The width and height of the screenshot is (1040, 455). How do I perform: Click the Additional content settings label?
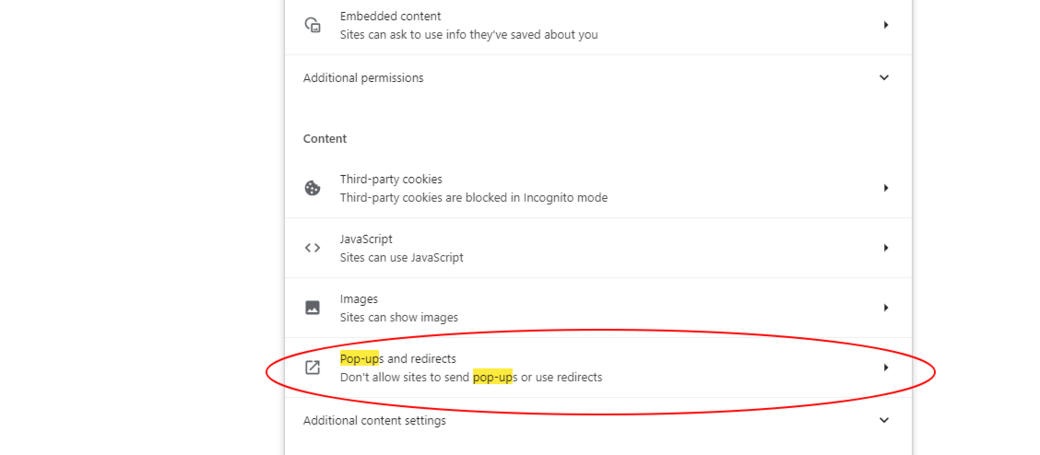coord(374,421)
